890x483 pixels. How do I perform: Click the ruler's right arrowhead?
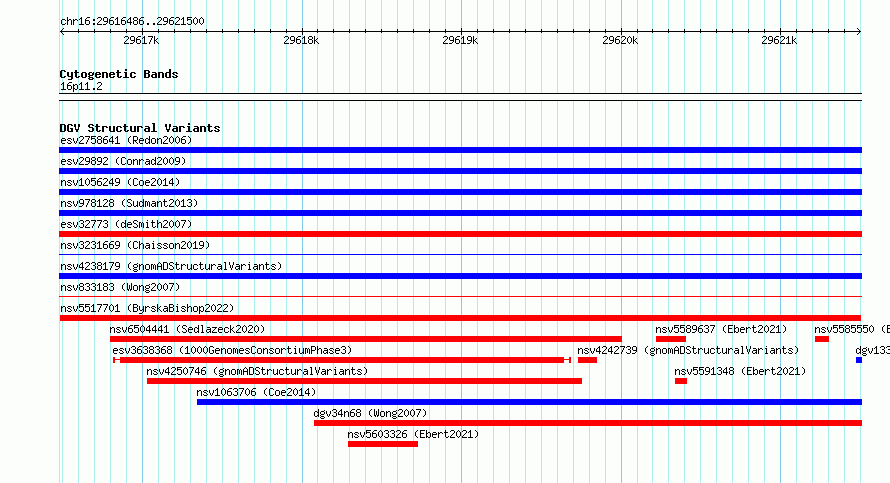(x=859, y=31)
